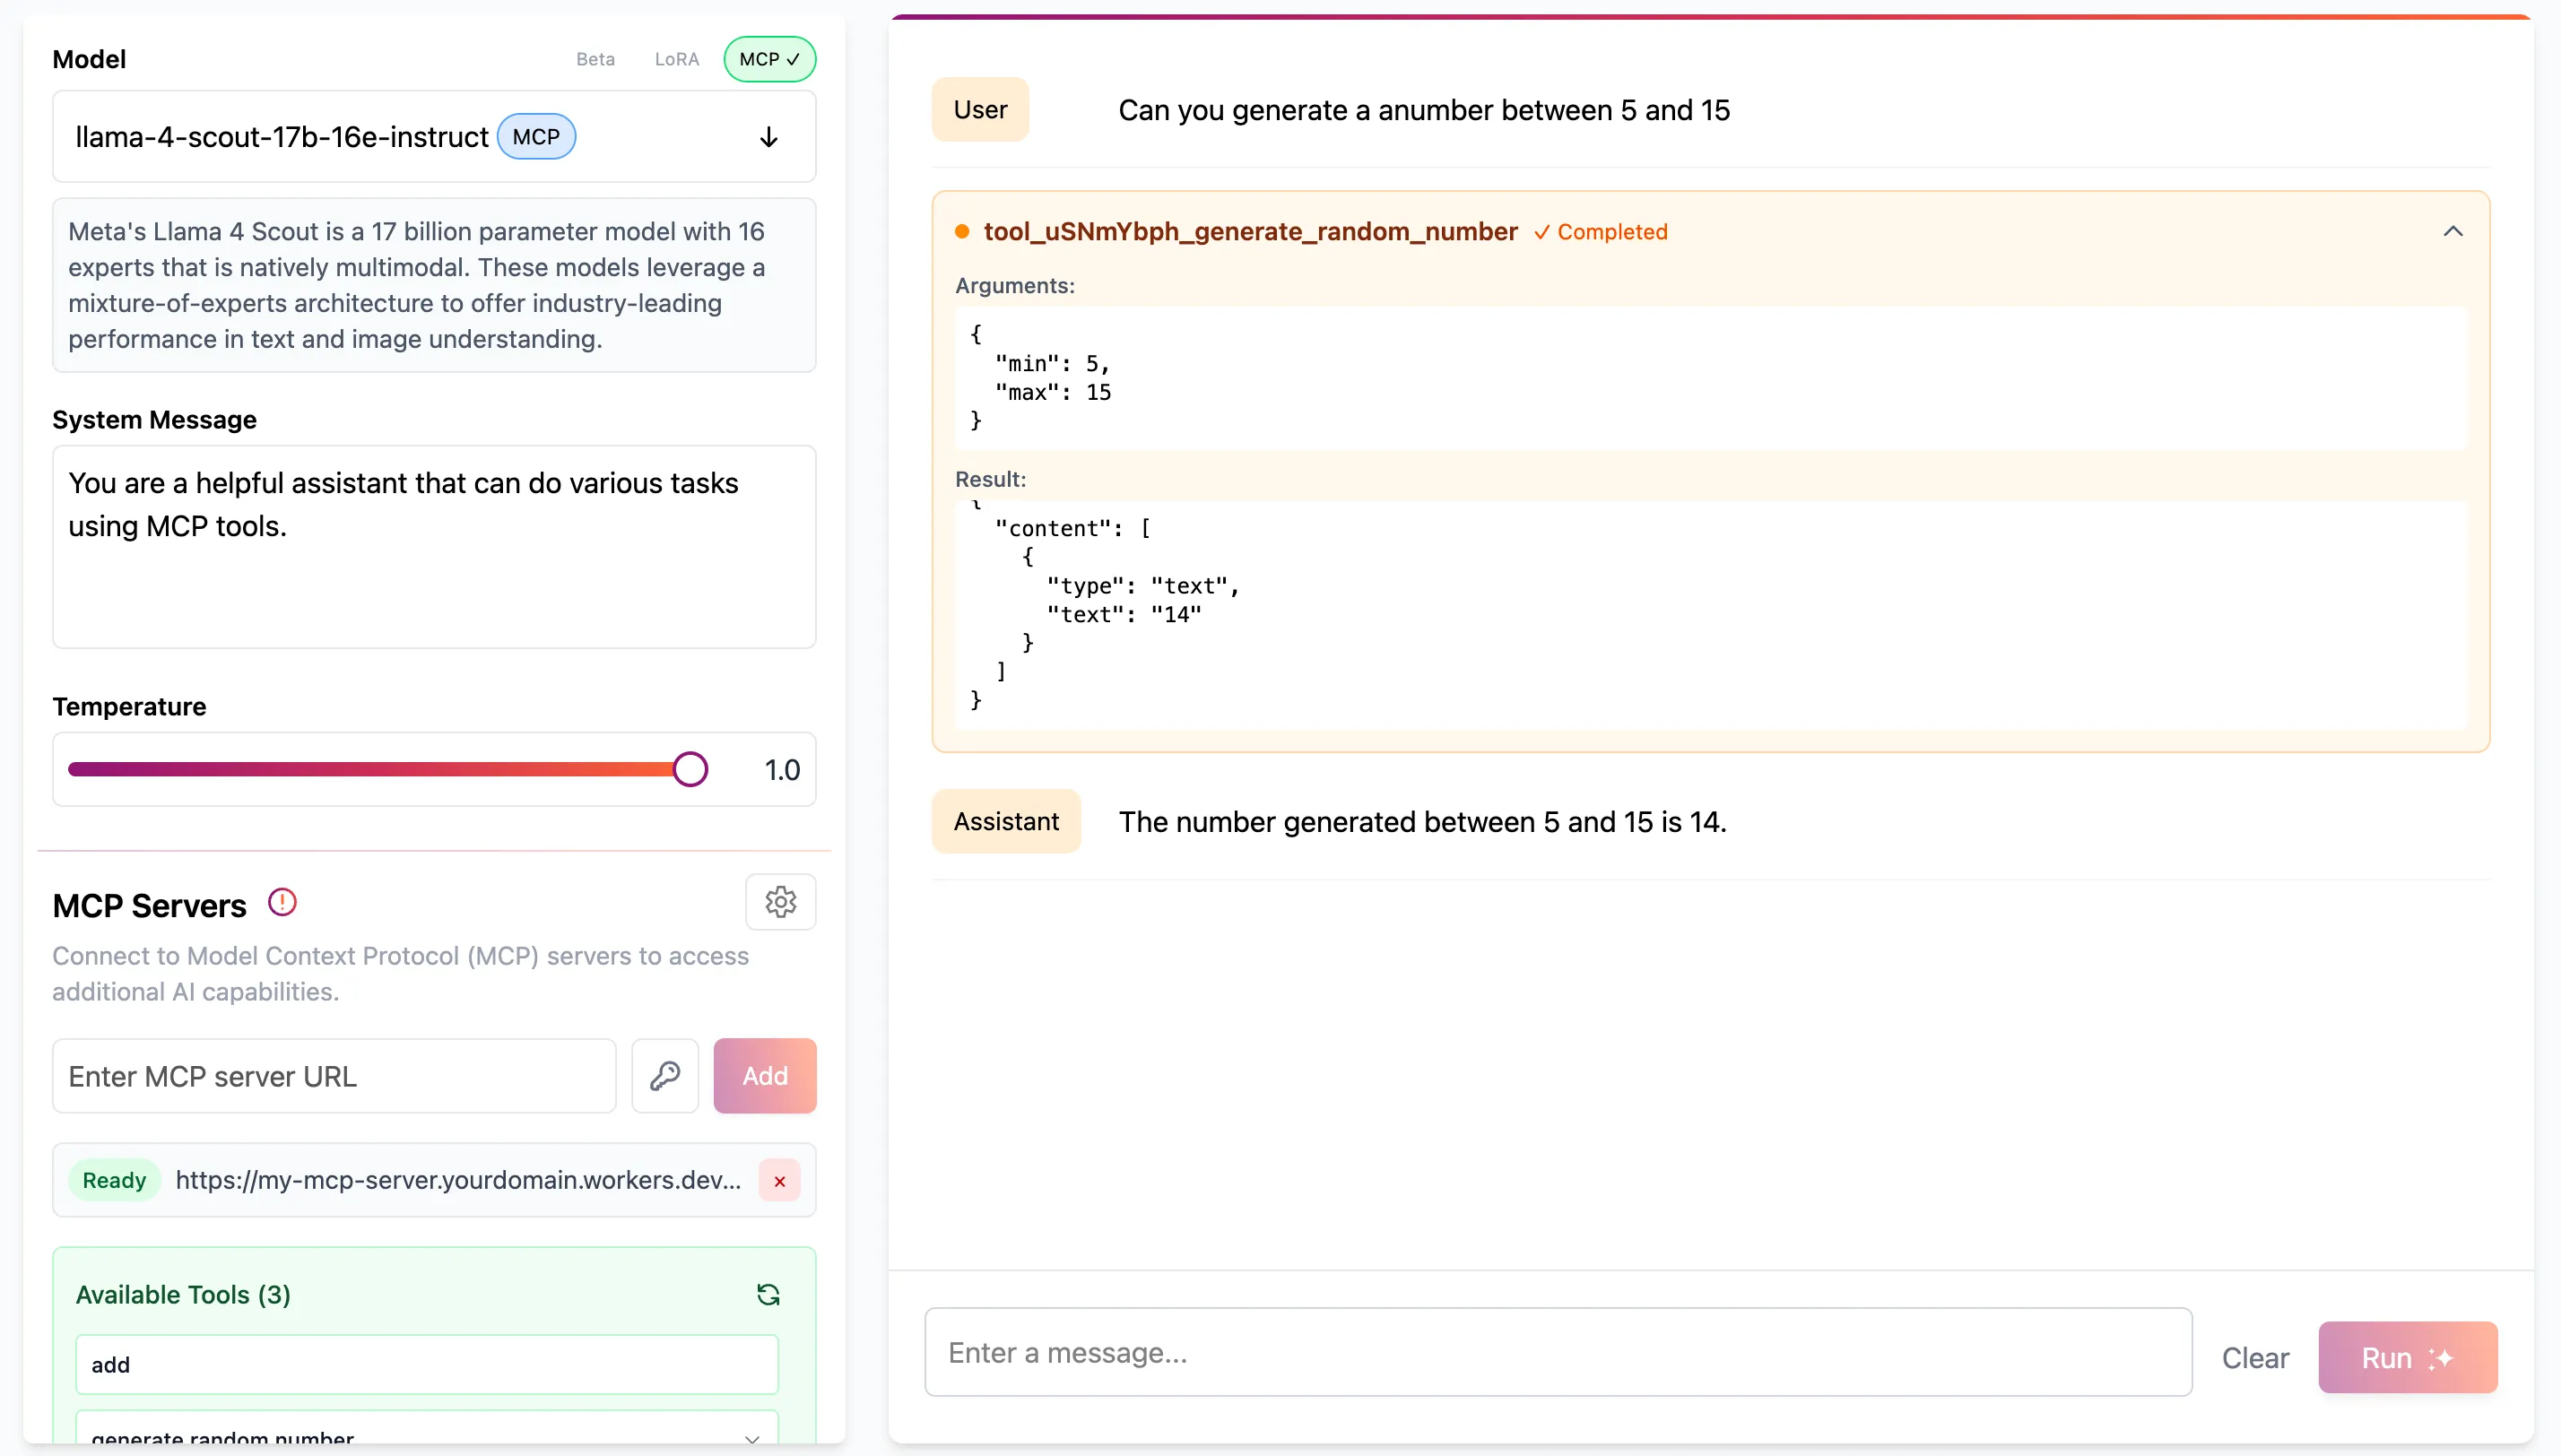The height and width of the screenshot is (1456, 2561).
Task: Remove the workers.dev MCP server with the x icon
Action: click(779, 1180)
